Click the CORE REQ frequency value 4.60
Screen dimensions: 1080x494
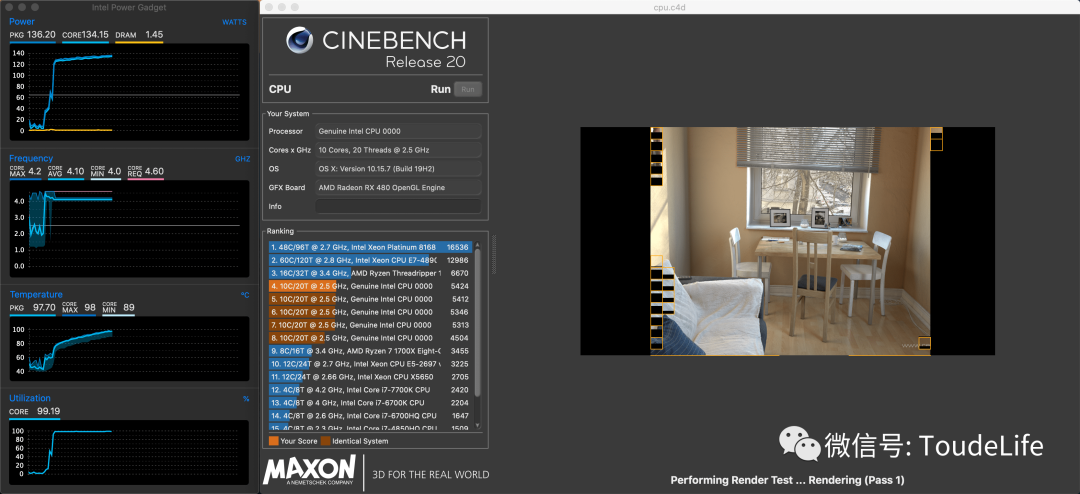click(x=155, y=171)
